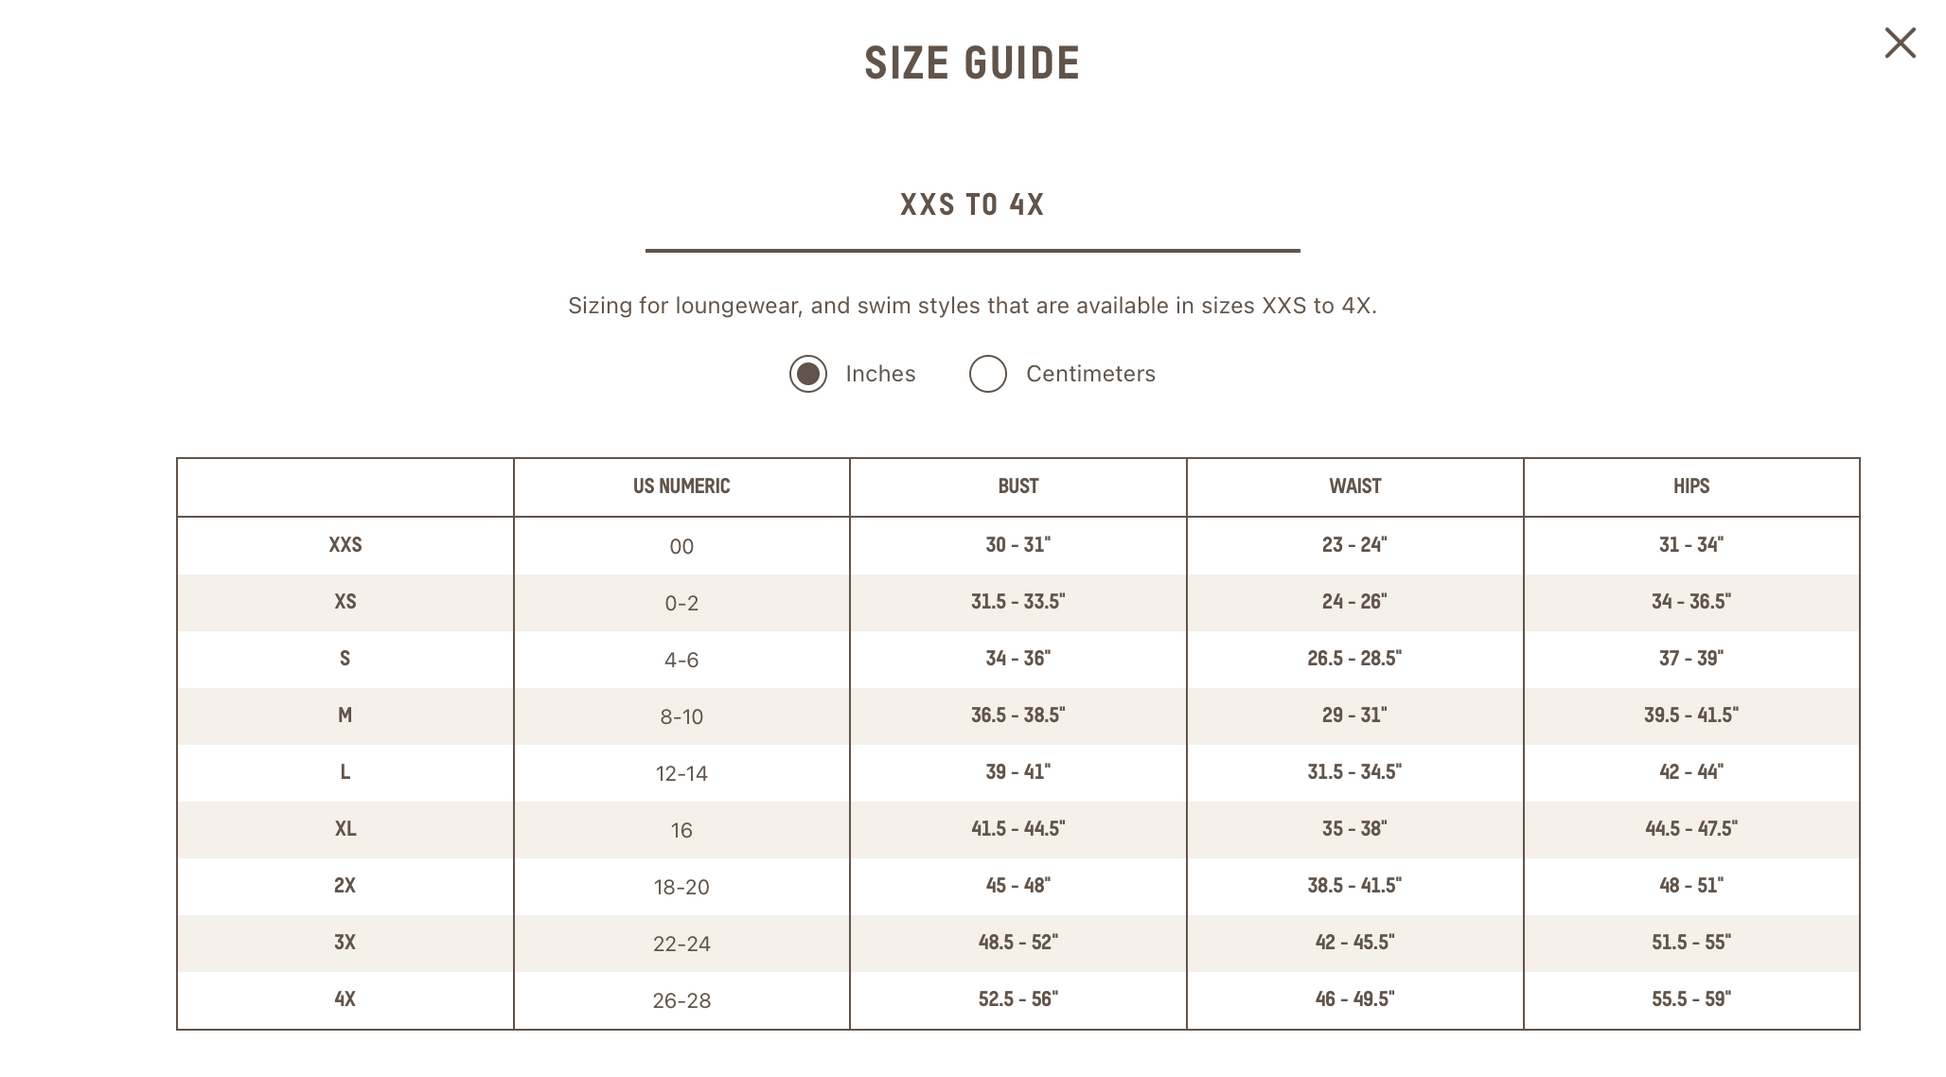1946x1077 pixels.
Task: Click the WAIST column header
Action: click(1355, 486)
